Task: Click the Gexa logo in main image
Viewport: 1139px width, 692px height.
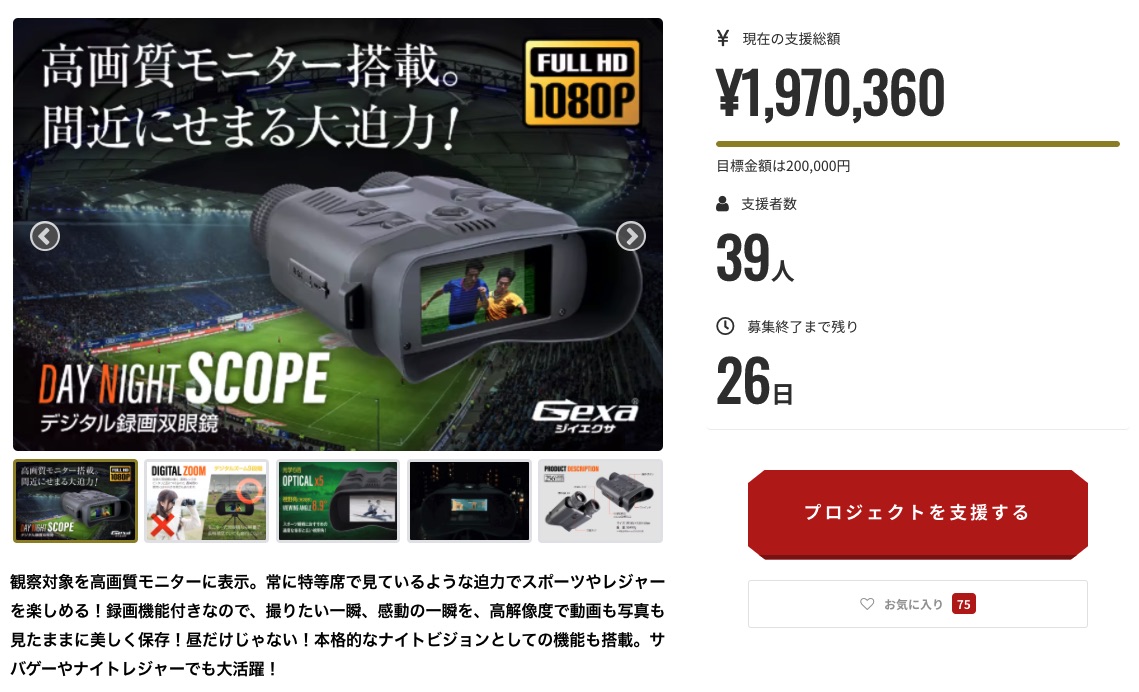Action: click(x=585, y=415)
